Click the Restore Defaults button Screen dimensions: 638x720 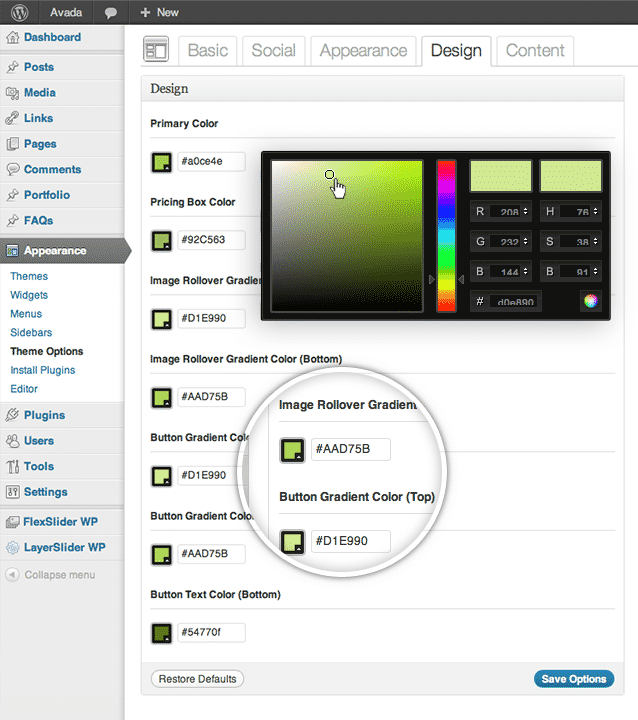197,679
